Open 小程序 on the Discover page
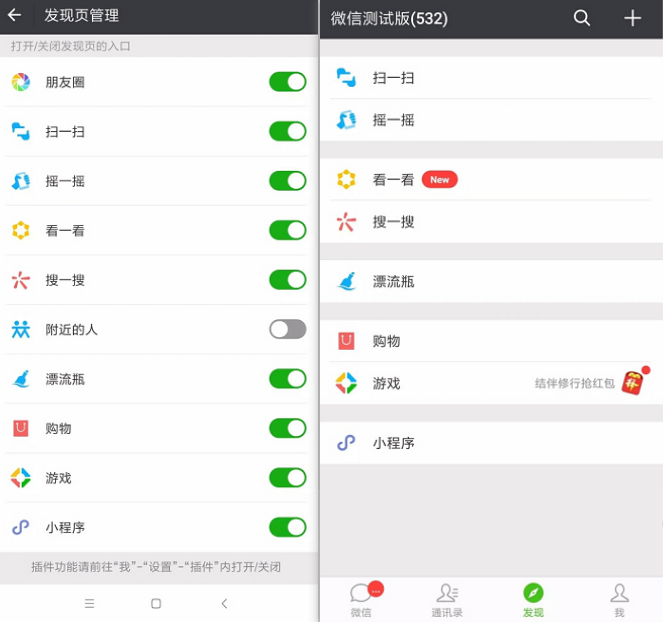 491,443
